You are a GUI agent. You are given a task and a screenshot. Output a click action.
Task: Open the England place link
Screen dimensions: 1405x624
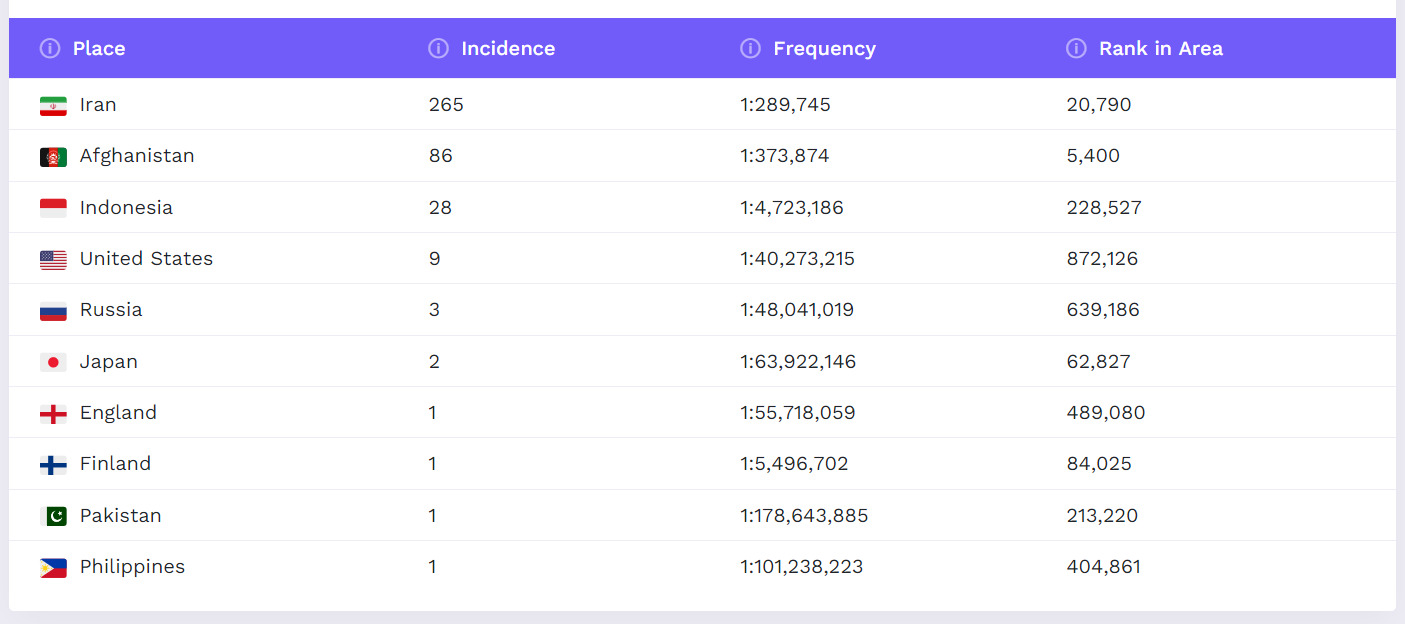[118, 413]
